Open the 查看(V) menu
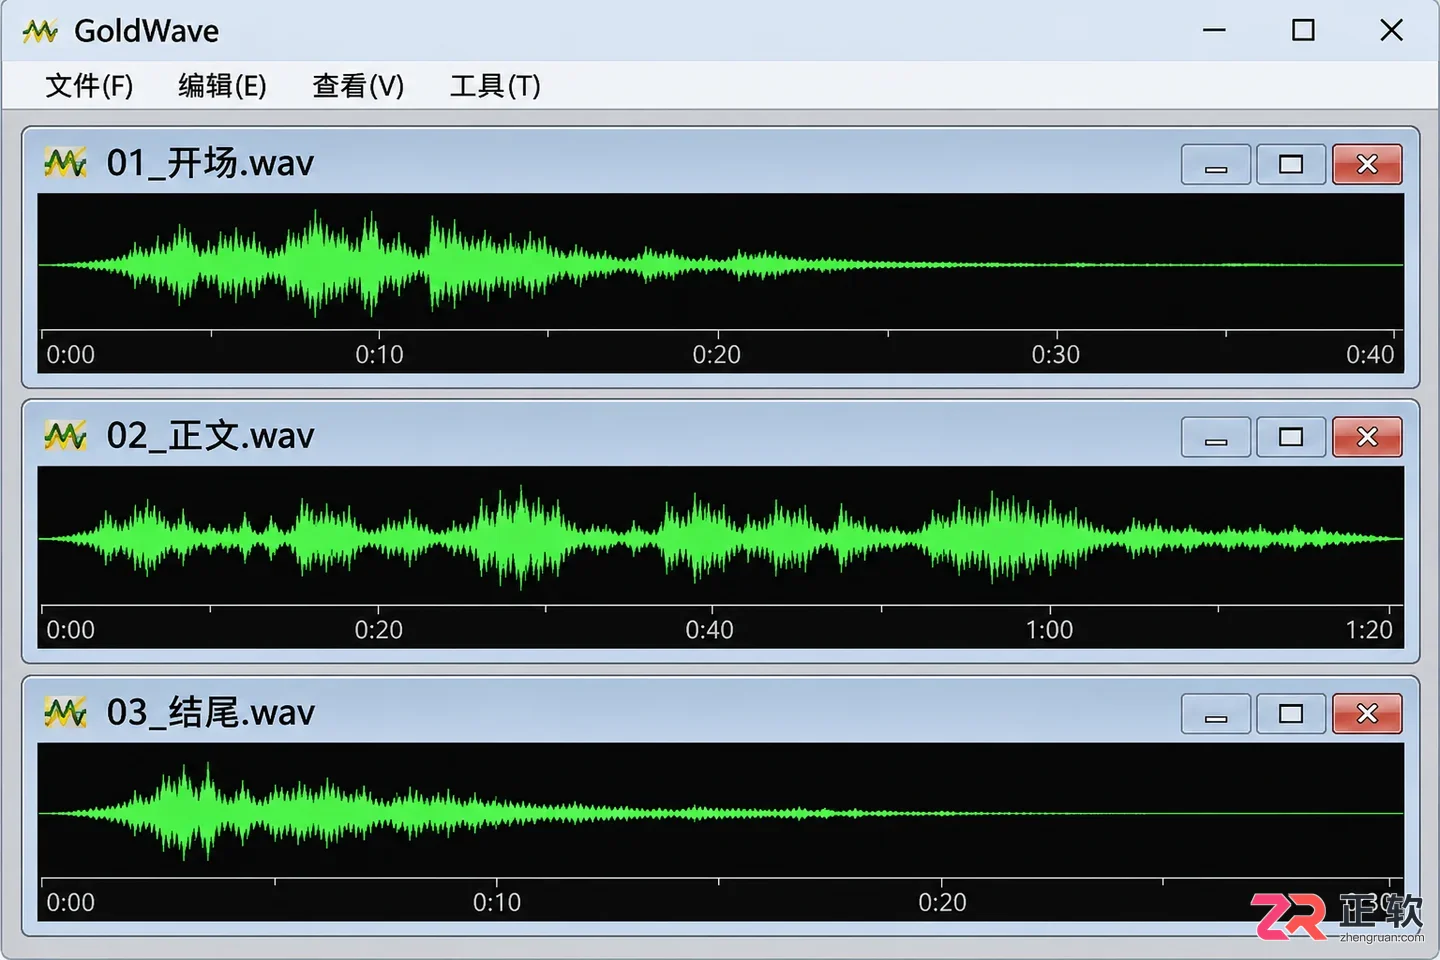 (358, 86)
